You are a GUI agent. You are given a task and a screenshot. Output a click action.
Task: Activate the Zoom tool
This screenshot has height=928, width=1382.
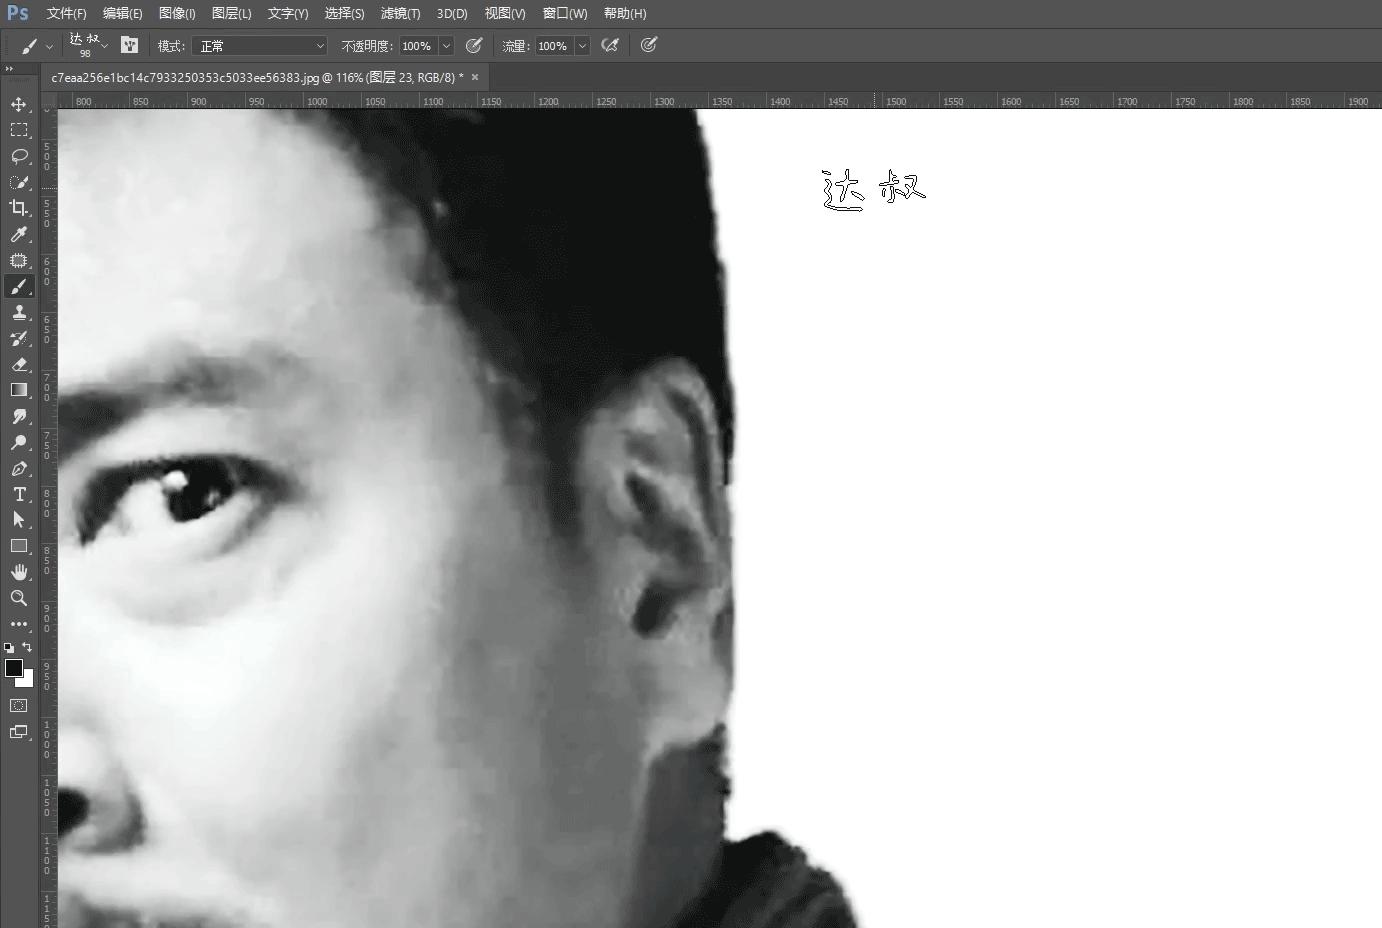pos(20,598)
